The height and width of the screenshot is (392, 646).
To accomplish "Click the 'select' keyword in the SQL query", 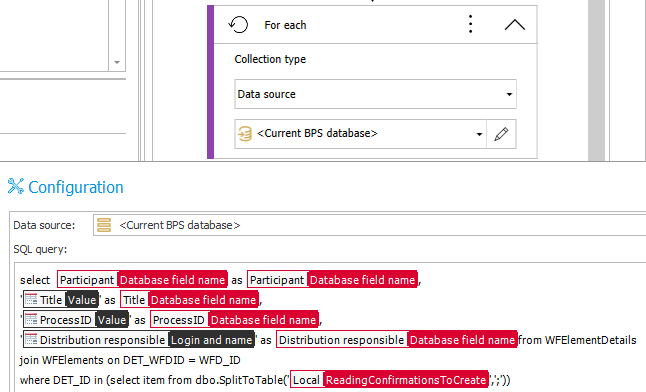I will pyautogui.click(x=35, y=280).
